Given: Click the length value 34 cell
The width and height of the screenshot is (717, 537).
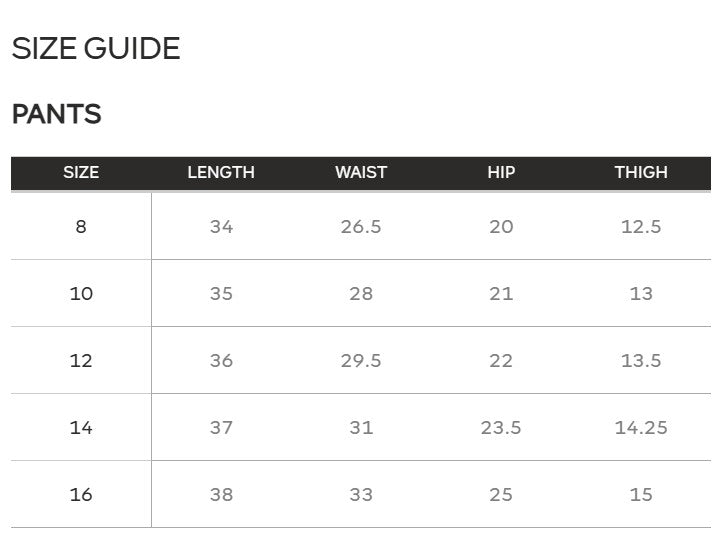Looking at the screenshot, I should [x=221, y=227].
